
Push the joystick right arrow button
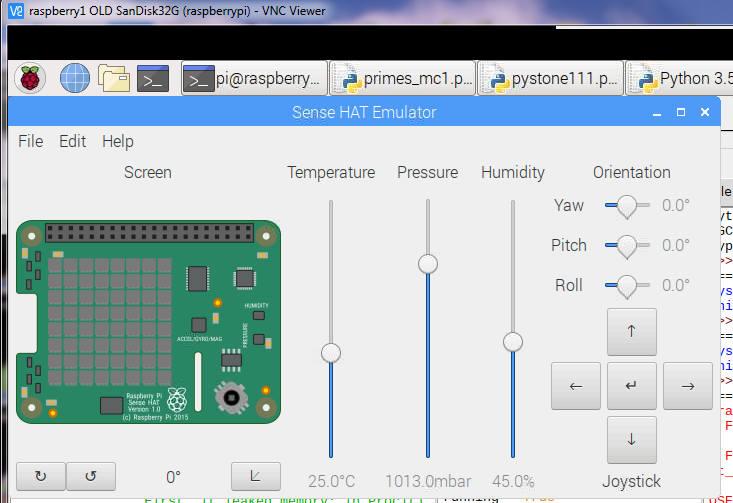tap(688, 386)
